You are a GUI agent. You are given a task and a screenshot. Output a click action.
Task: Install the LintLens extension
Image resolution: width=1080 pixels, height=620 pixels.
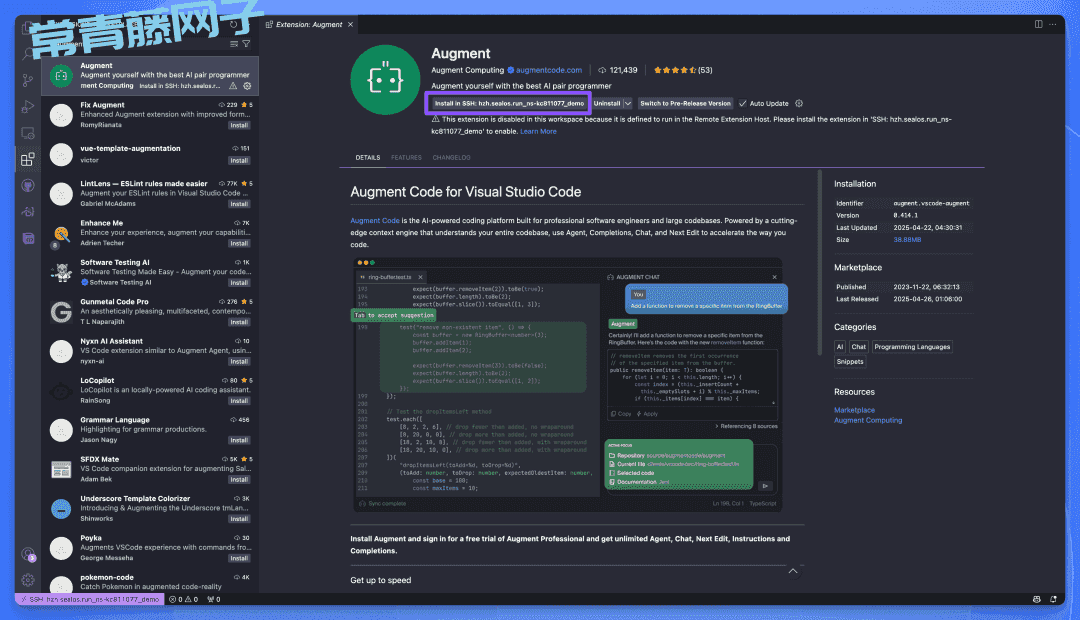coord(239,204)
